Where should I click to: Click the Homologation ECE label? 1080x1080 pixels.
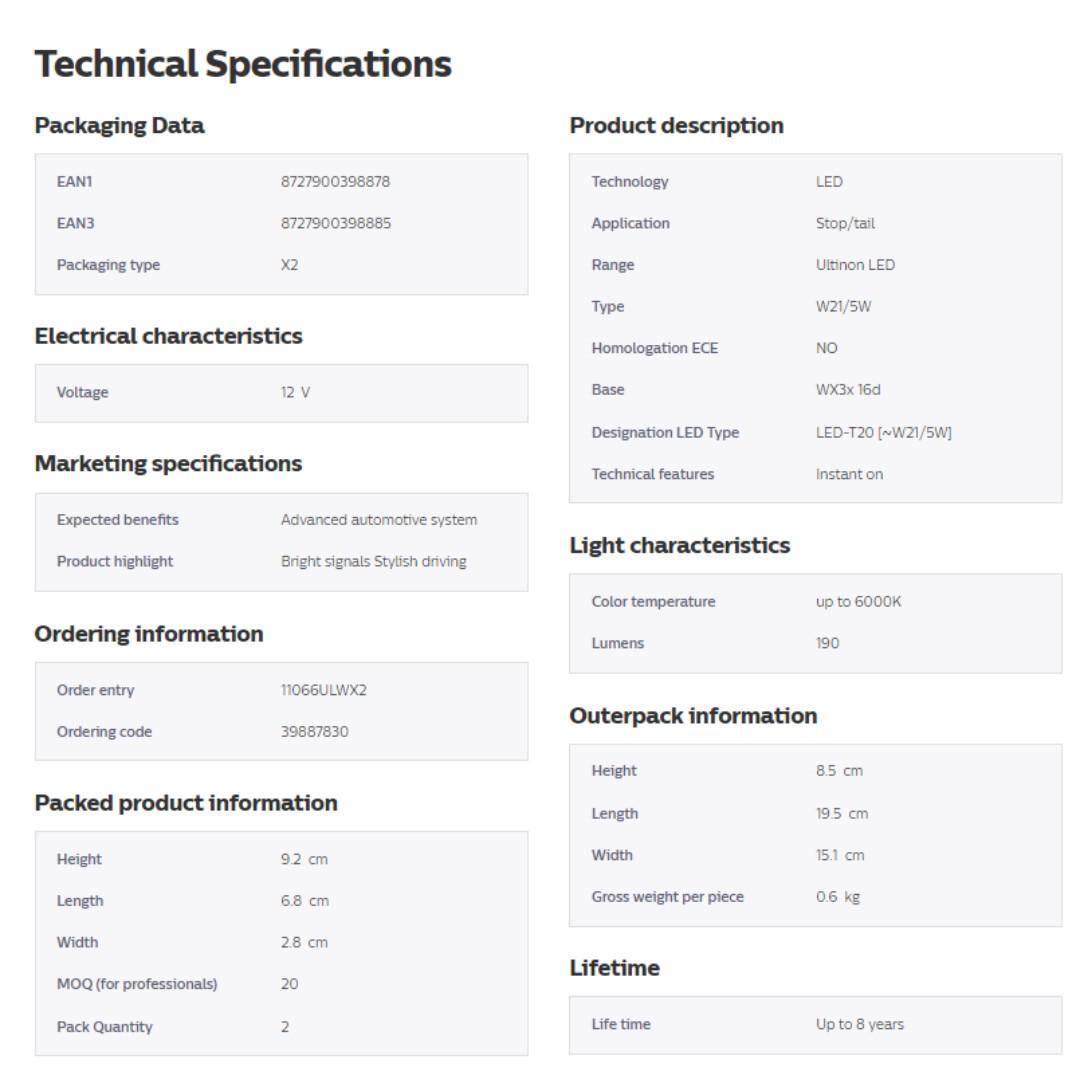pos(654,348)
